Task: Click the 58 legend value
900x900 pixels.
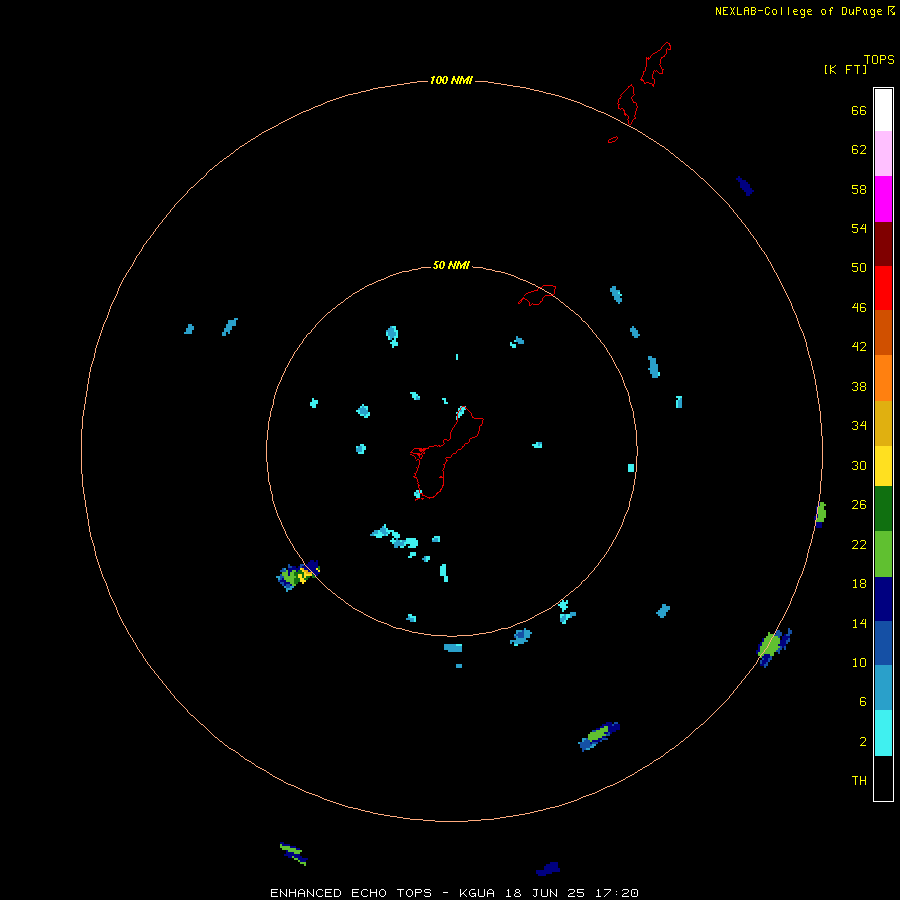Action: click(x=859, y=189)
